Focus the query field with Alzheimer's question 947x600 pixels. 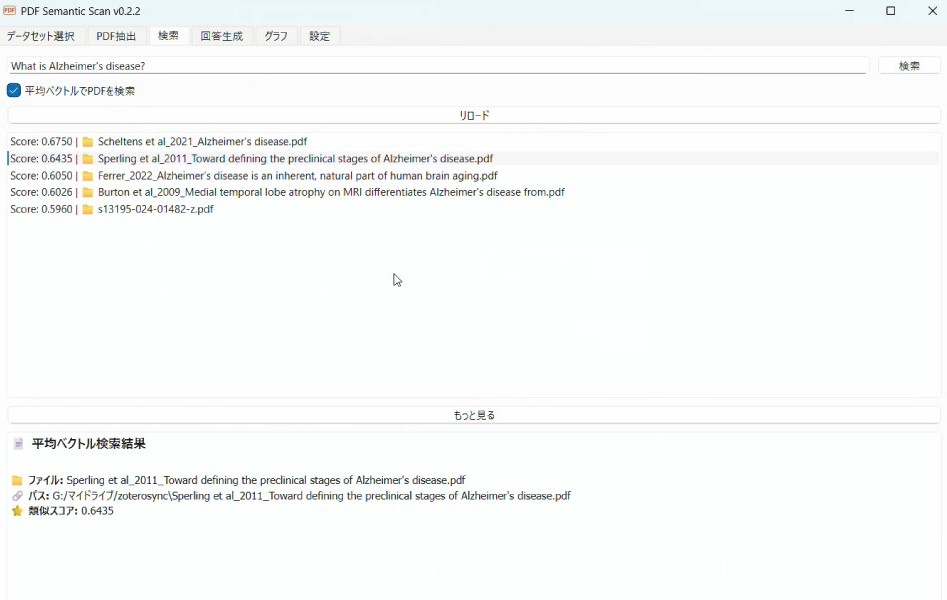(438, 66)
